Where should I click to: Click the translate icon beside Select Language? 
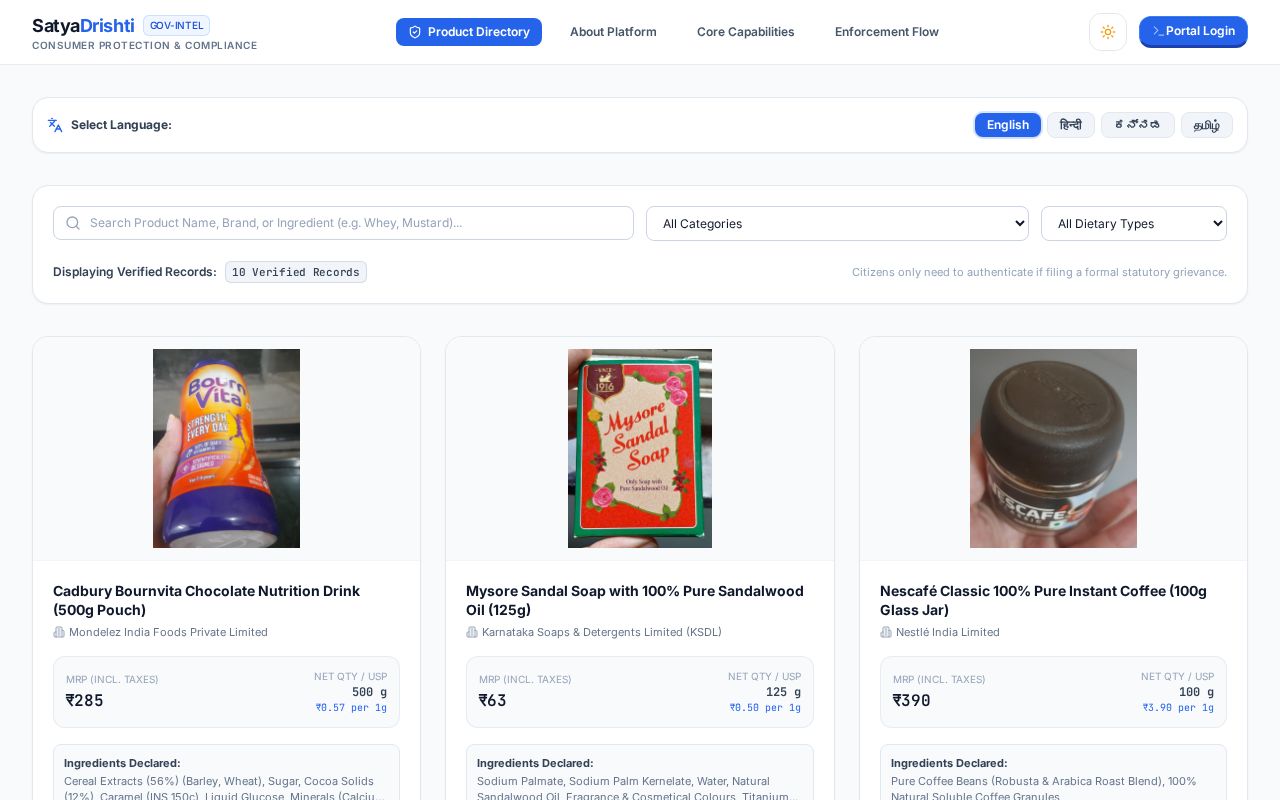(55, 125)
